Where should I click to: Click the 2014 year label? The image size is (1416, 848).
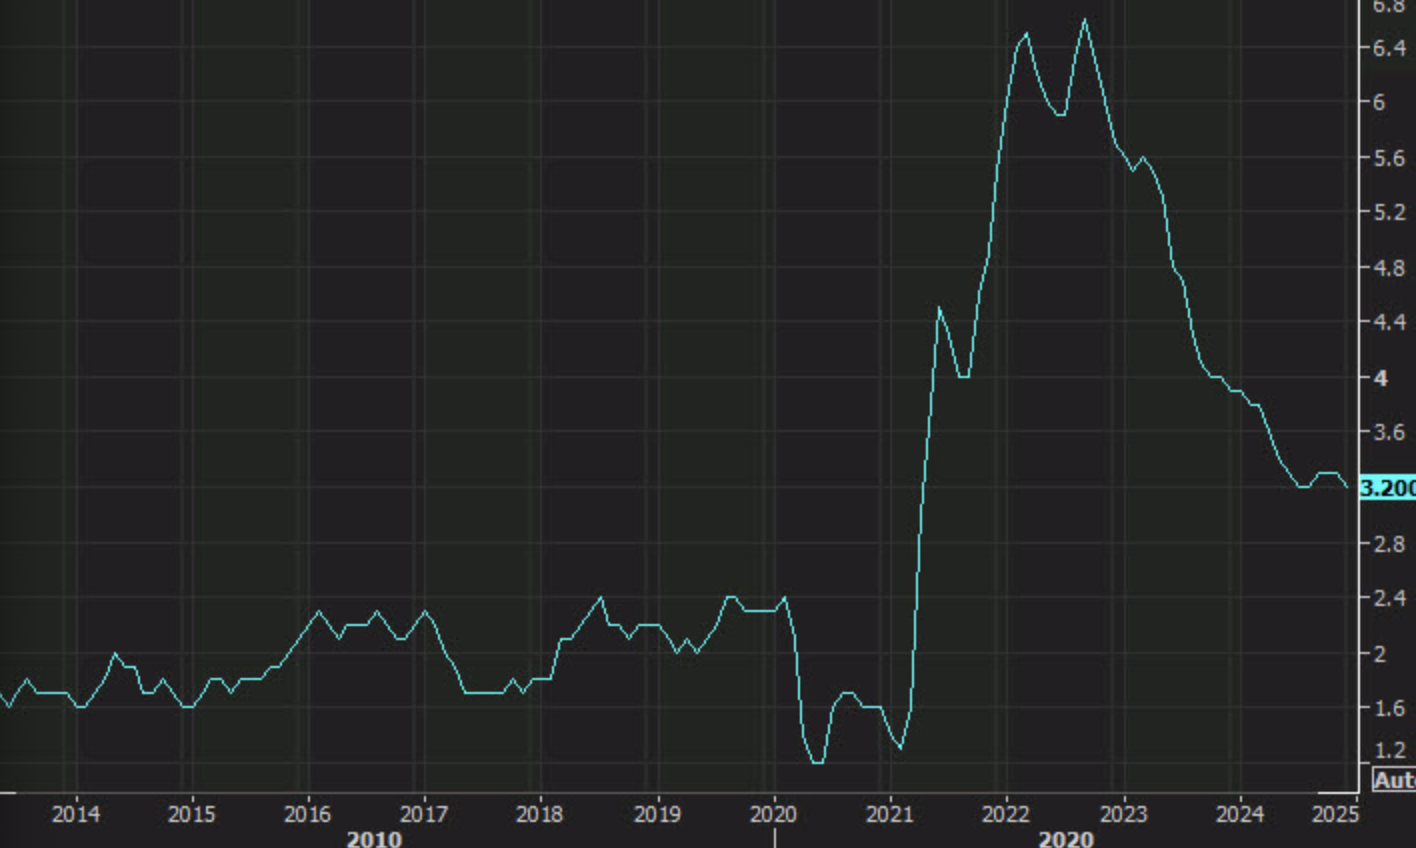click(x=76, y=813)
